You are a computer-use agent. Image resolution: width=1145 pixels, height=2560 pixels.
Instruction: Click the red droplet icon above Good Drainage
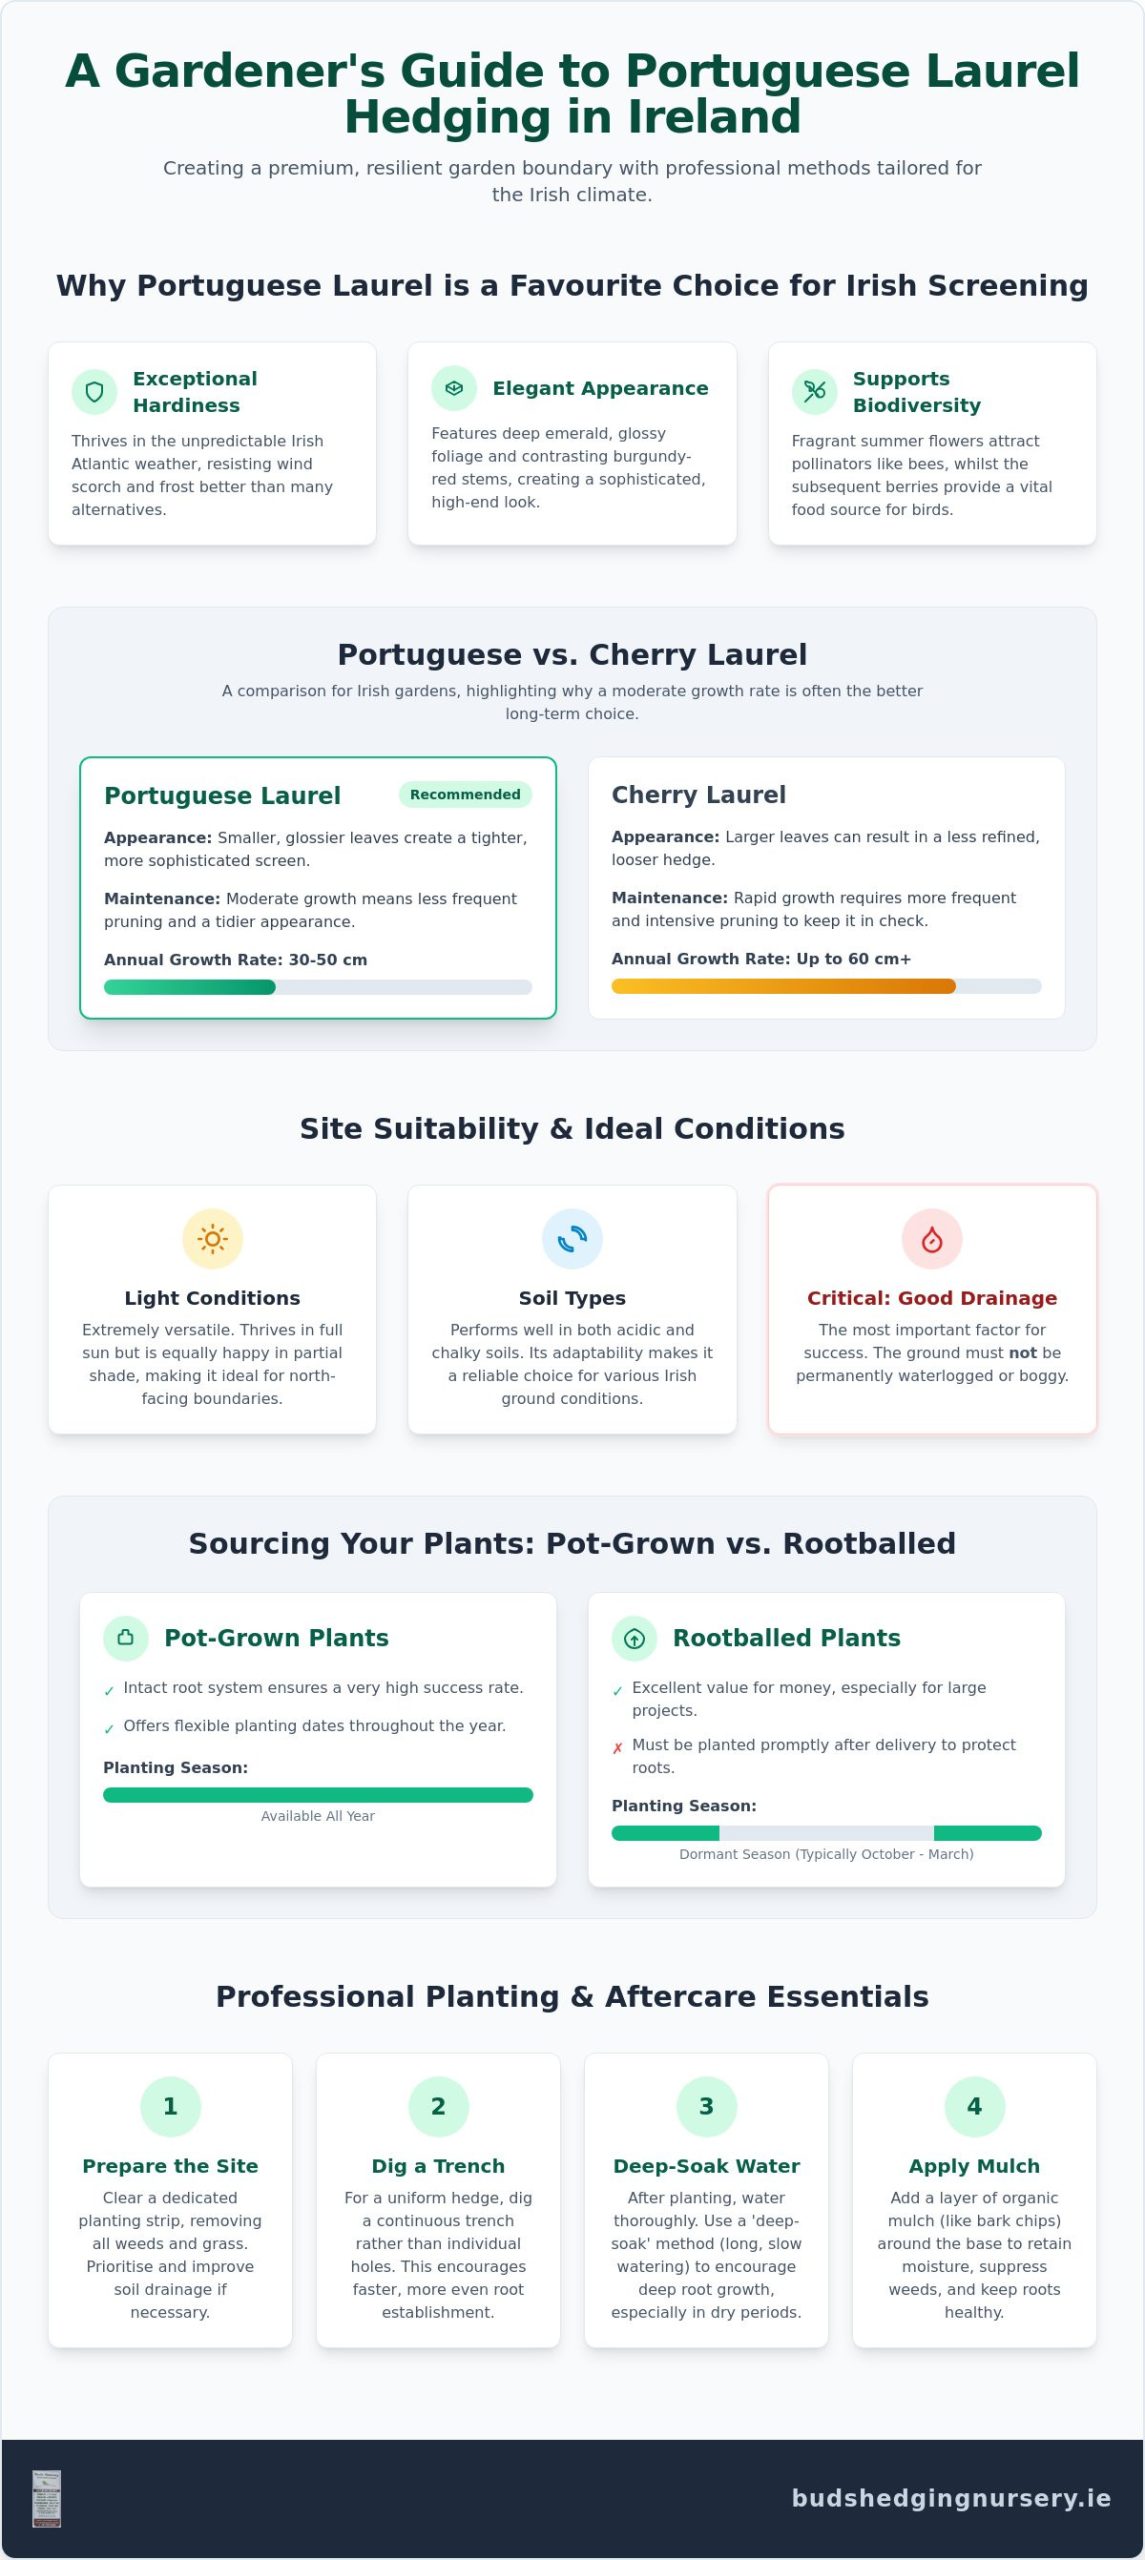click(932, 1239)
